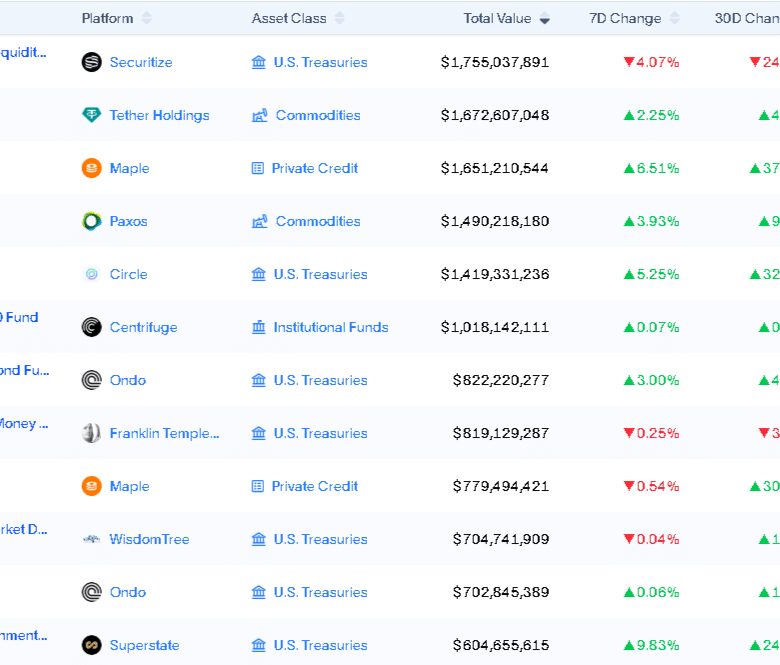Click the Superstate total value $604,655,615
Screen dimensions: 780x665
(500, 645)
